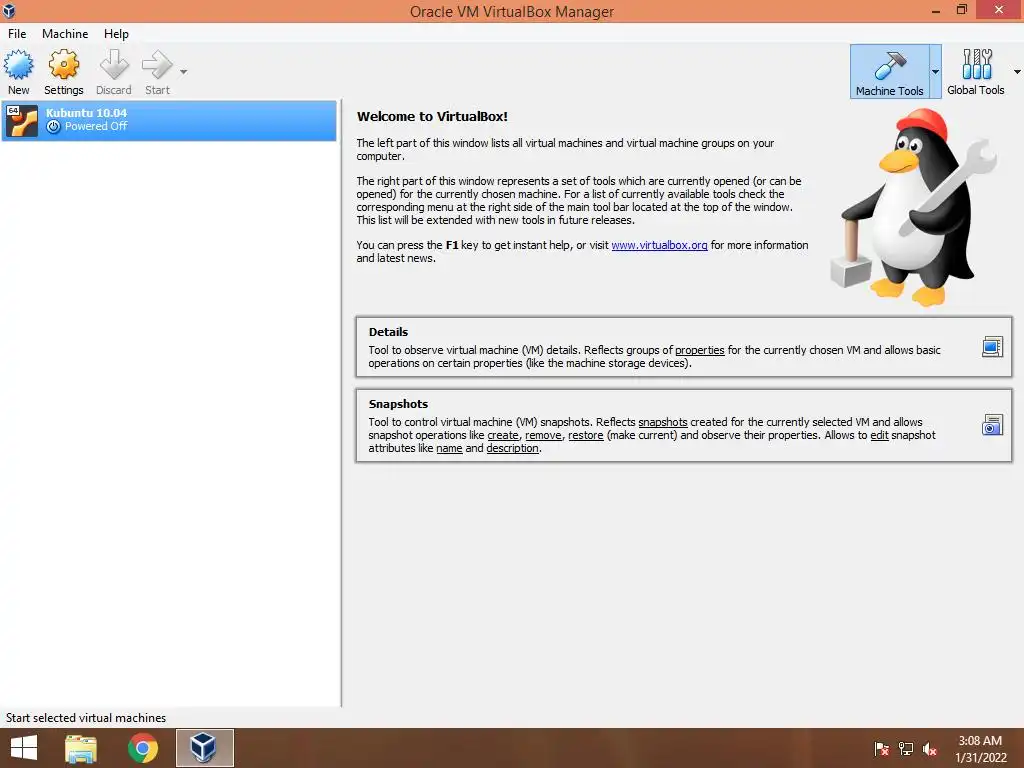1024x768 pixels.
Task: Open the Machine Tools dropdown arrow
Action: [935, 72]
